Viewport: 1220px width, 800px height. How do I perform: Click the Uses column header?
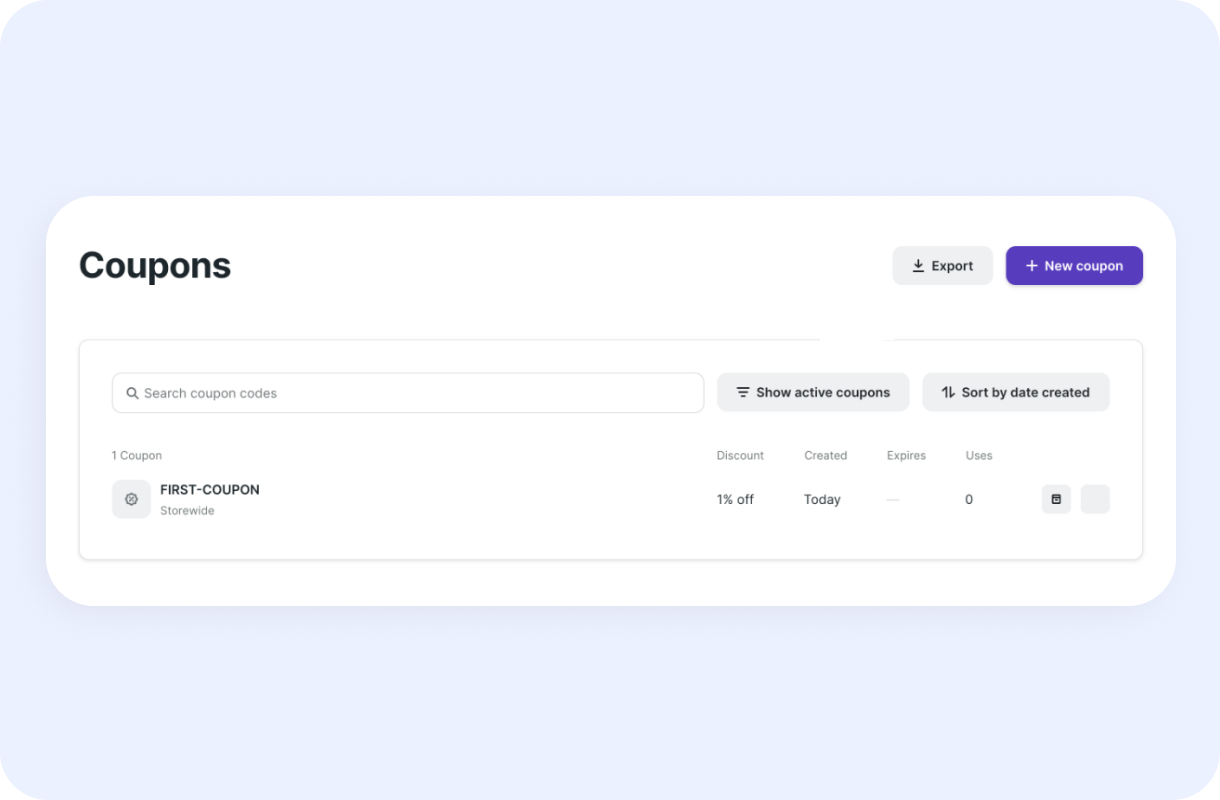(x=979, y=456)
